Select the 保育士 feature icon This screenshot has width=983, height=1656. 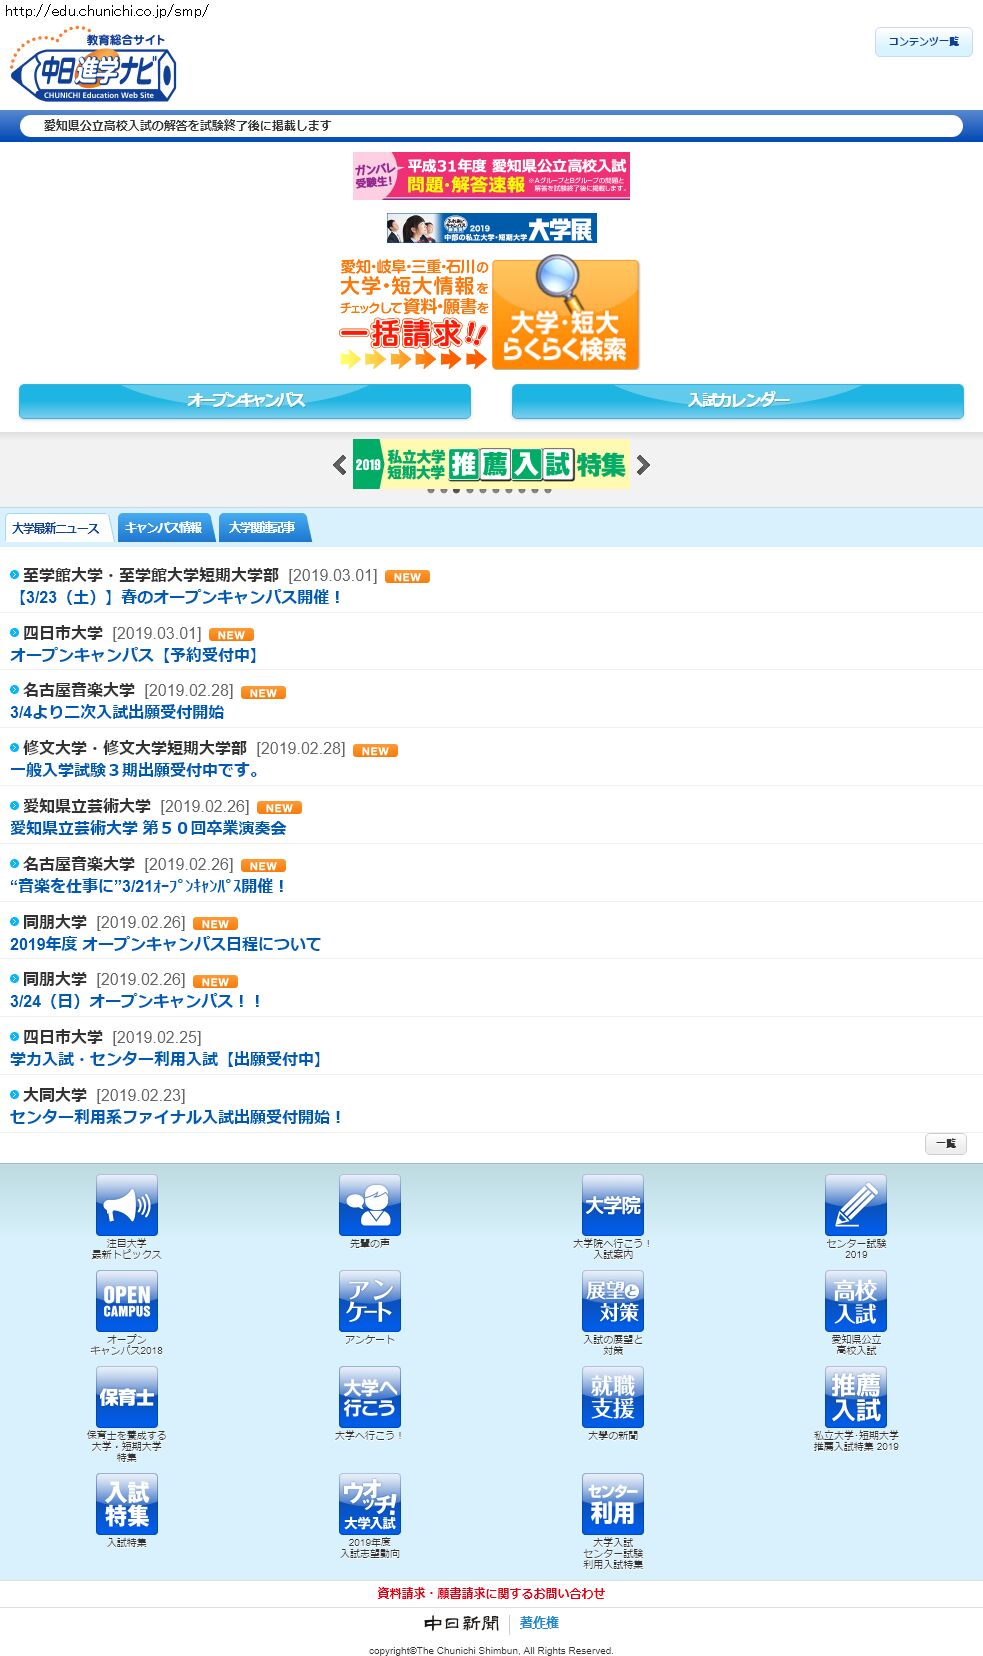coord(126,1397)
